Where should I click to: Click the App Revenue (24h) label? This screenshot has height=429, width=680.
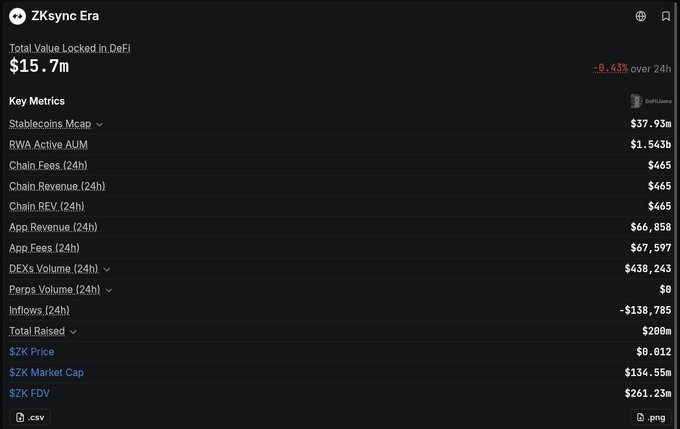(53, 227)
